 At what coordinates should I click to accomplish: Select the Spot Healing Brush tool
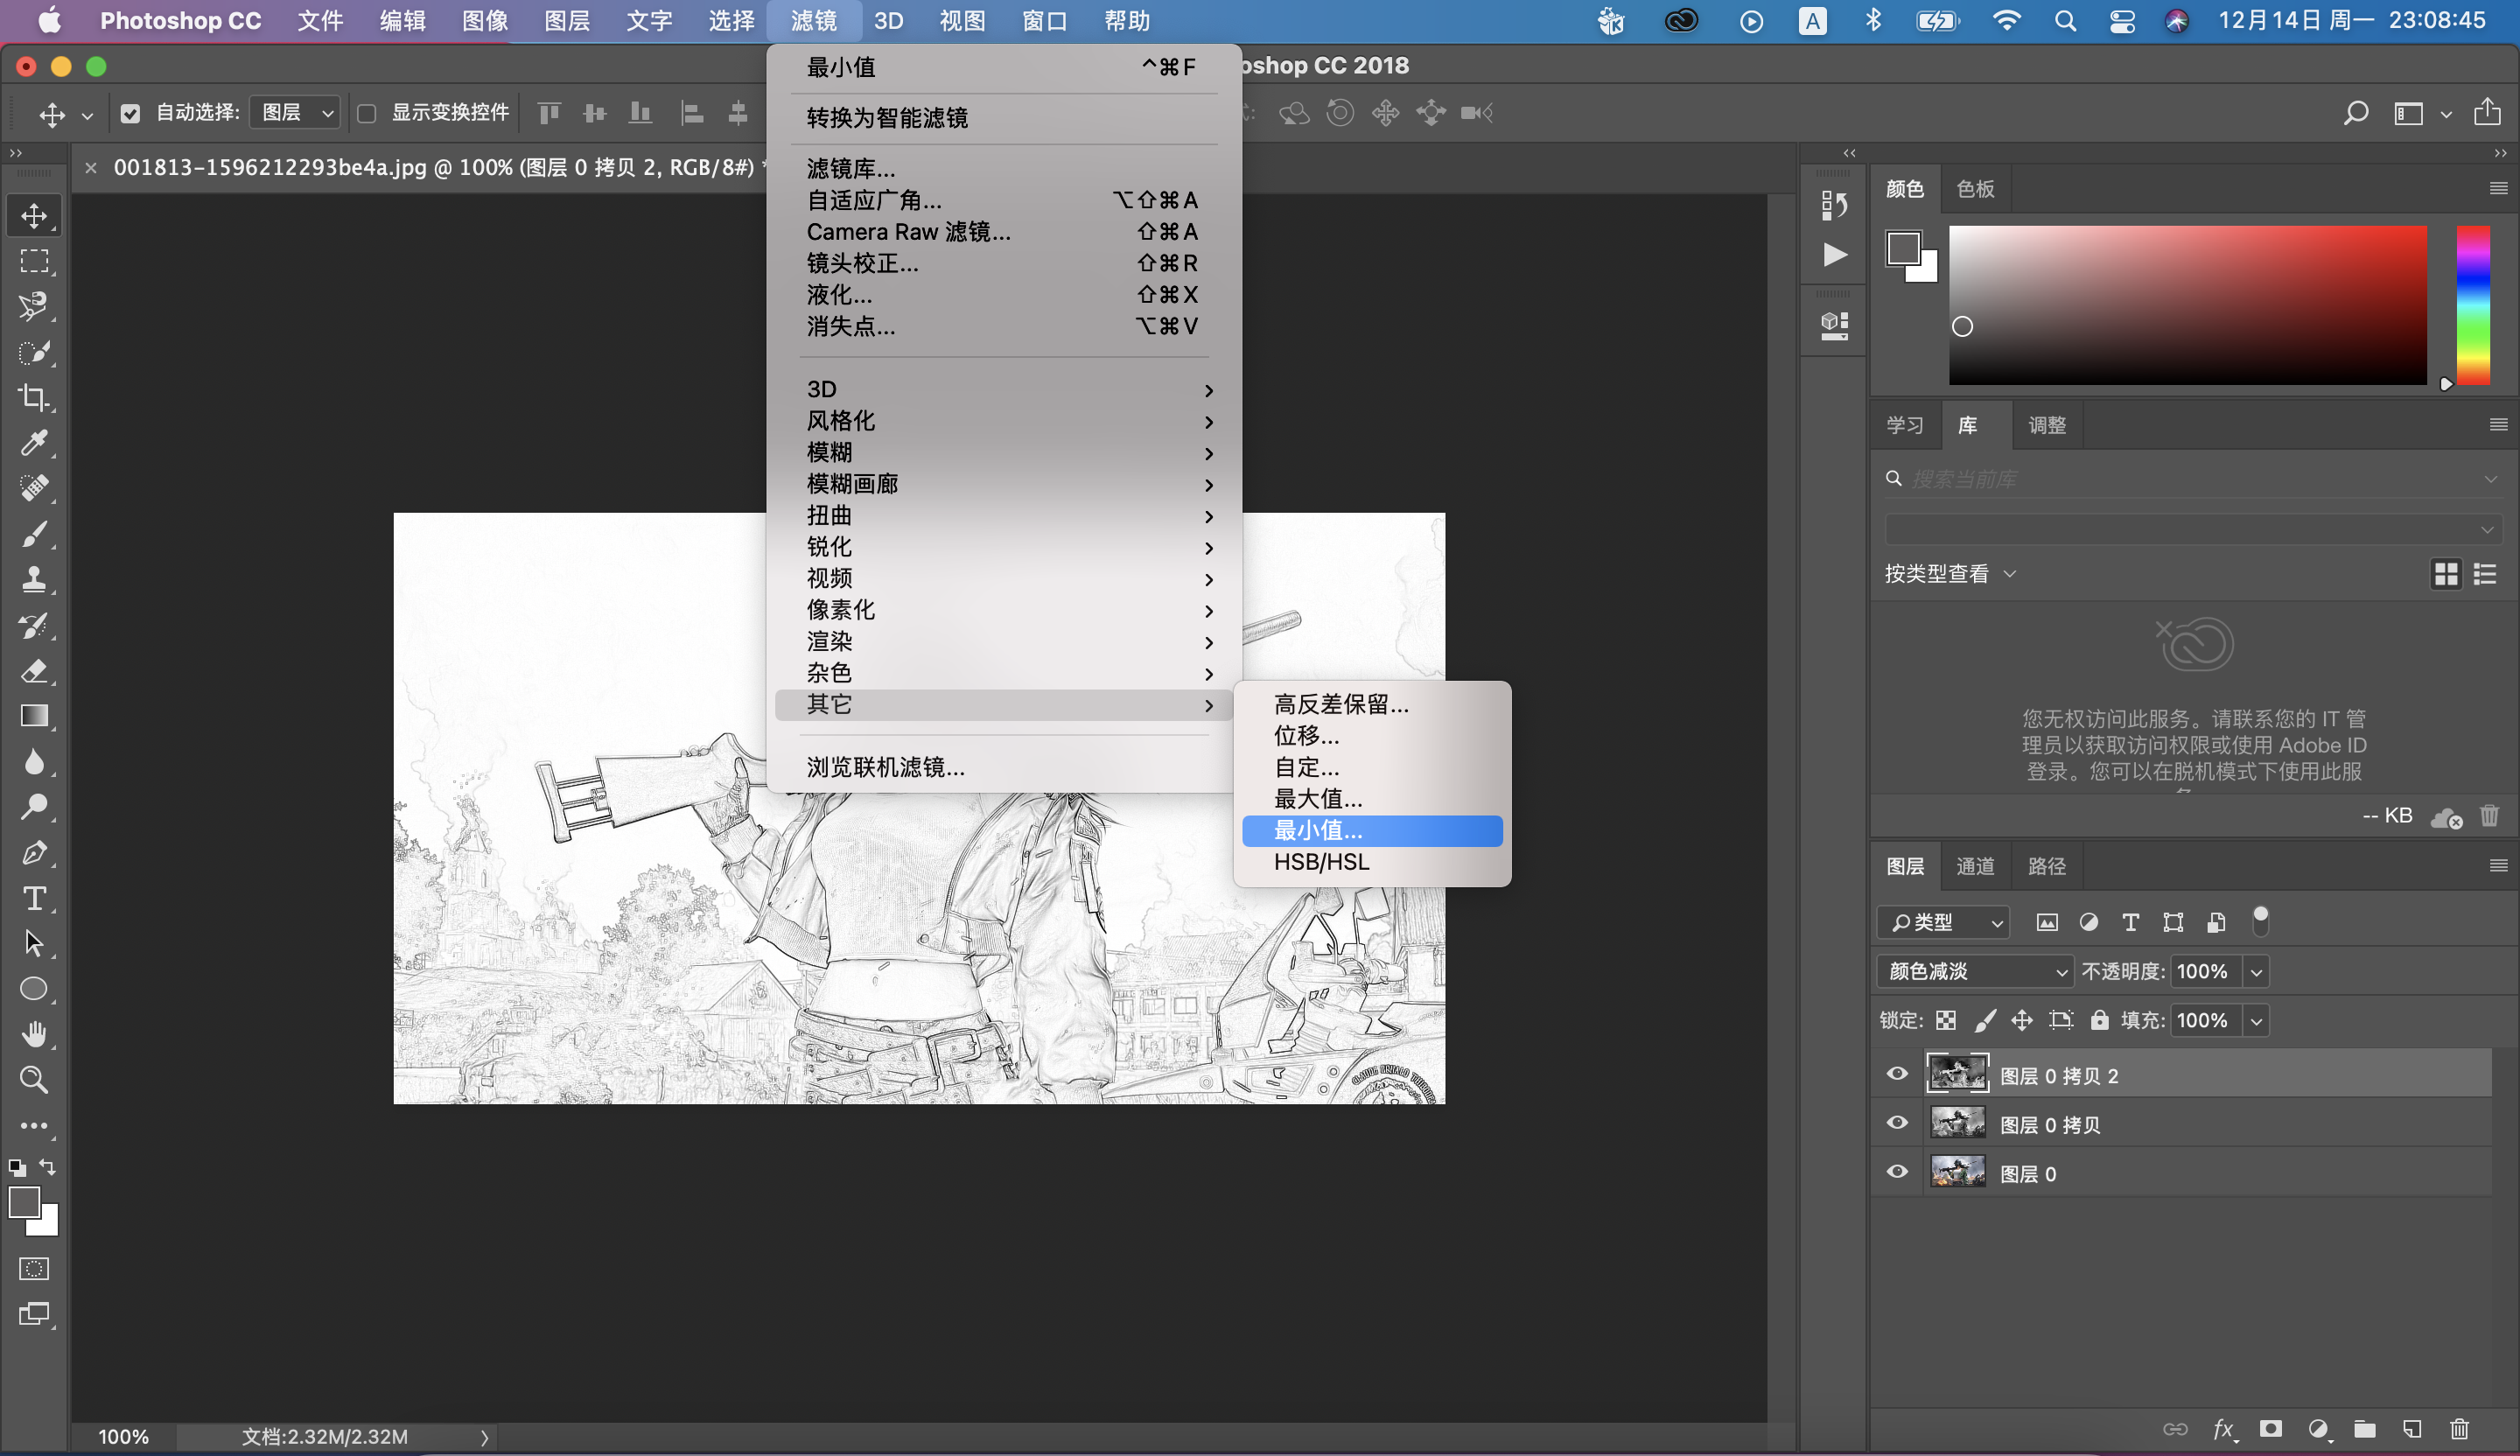coord(34,488)
